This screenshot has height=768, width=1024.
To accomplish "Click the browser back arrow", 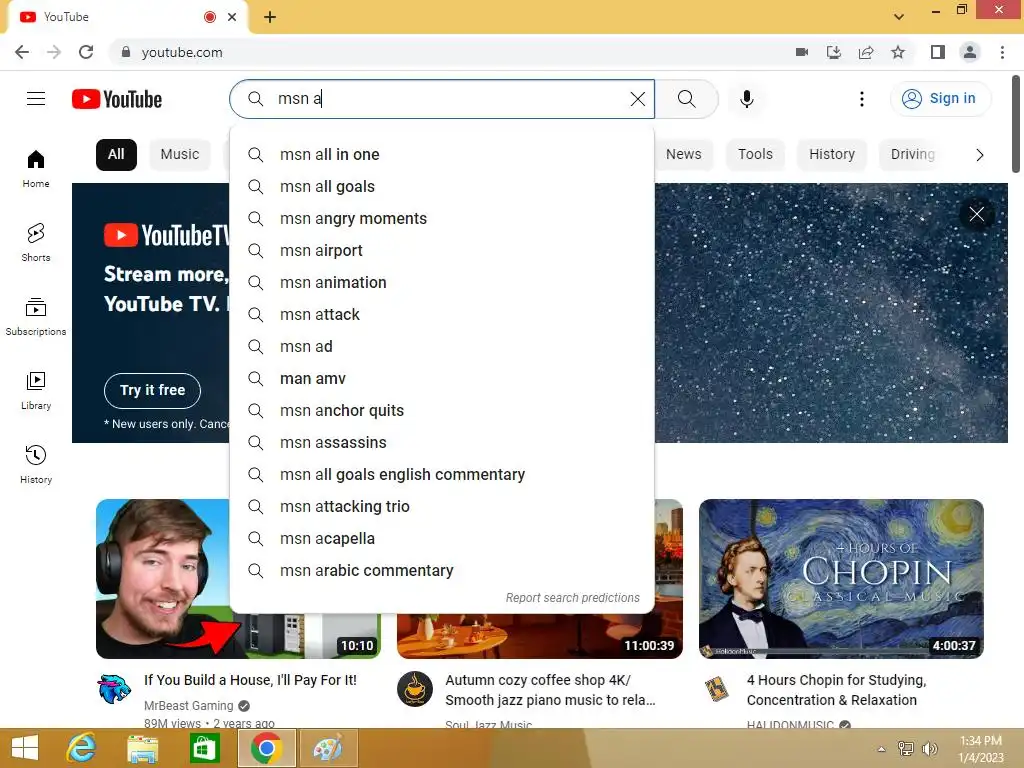I will (22, 52).
